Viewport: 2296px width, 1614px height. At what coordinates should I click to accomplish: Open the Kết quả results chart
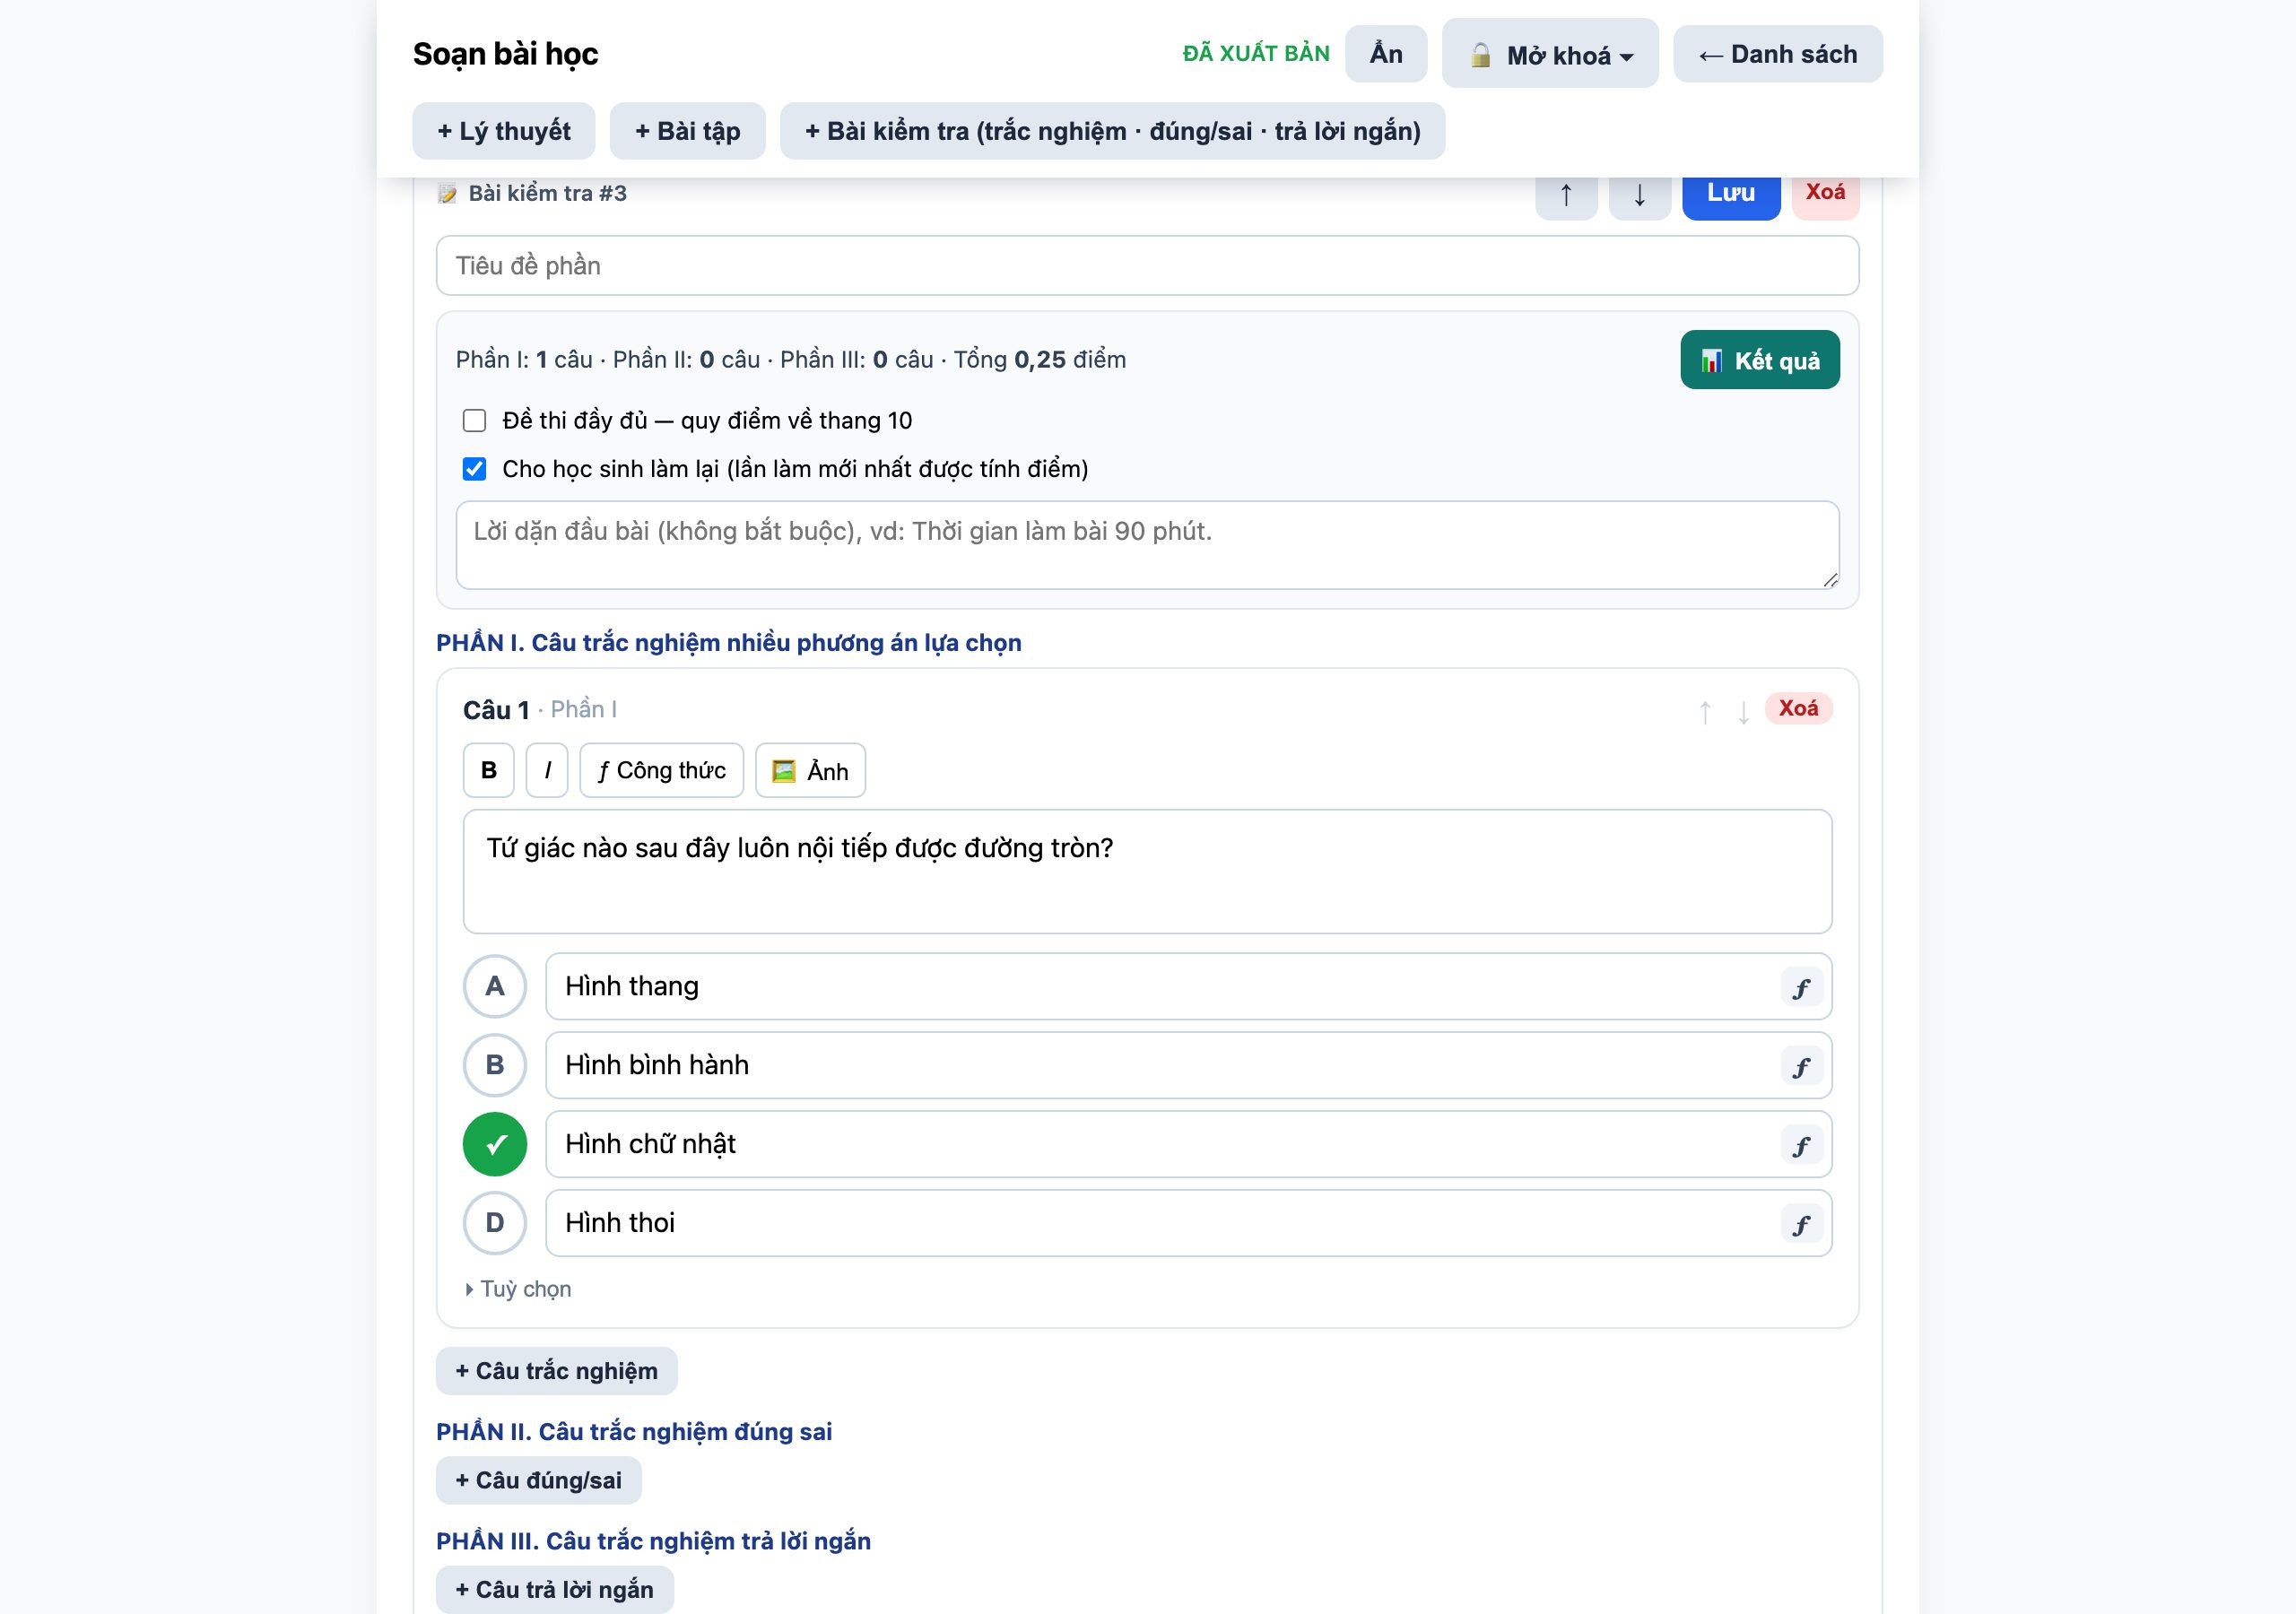click(x=1760, y=360)
